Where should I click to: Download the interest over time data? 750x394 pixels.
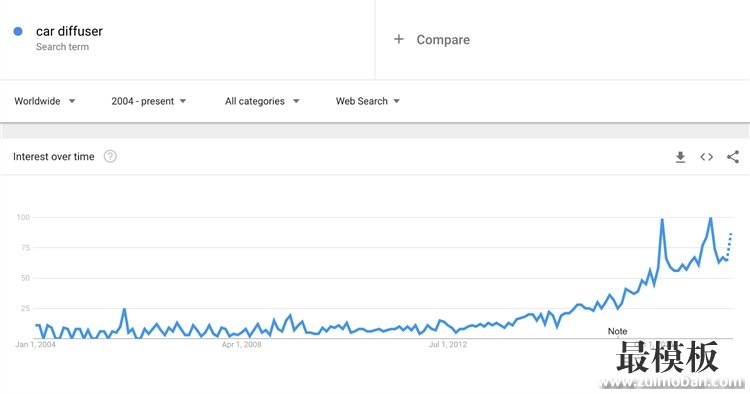click(680, 157)
